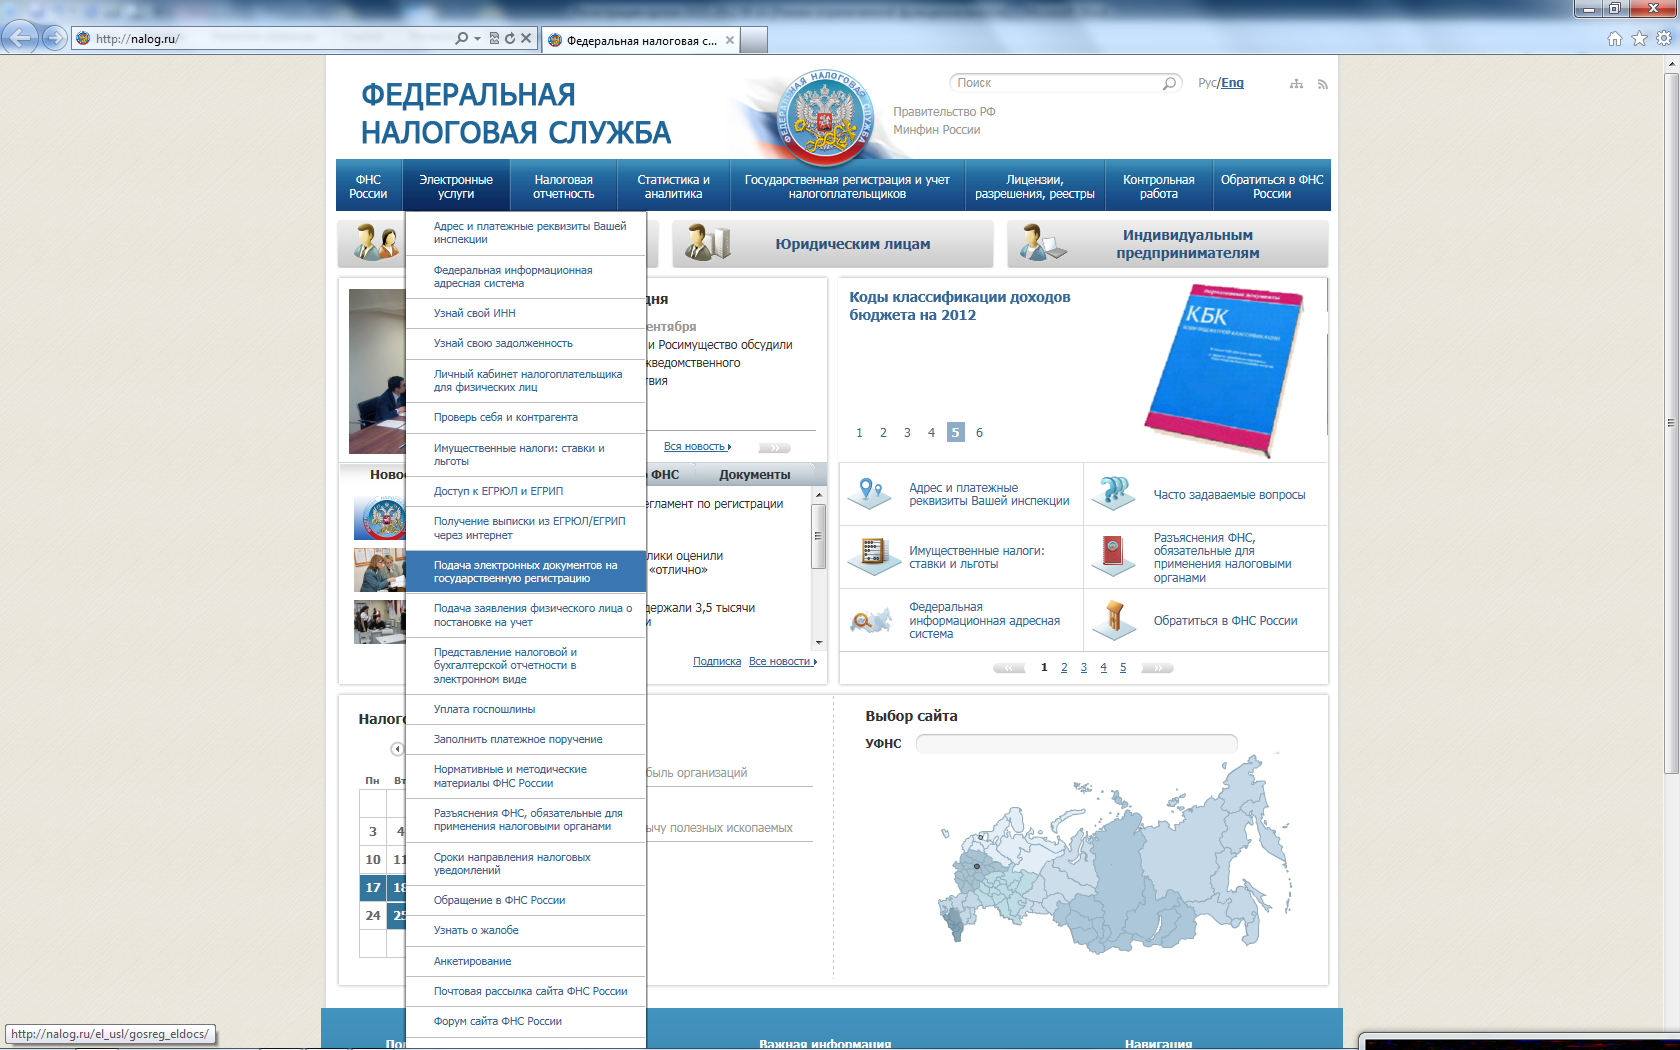Select Форум сайта ФНС России entry
This screenshot has width=1680, height=1050.
coord(525,1021)
